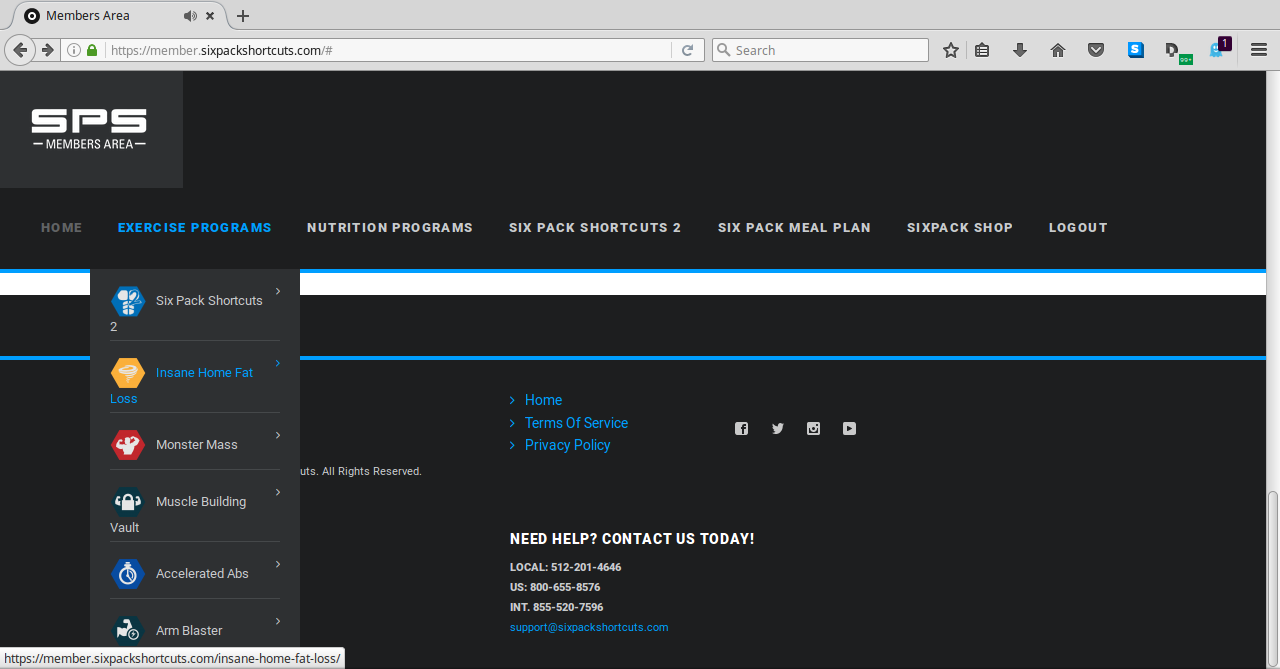Image resolution: width=1280 pixels, height=669 pixels.
Task: Select Arm Blaster from the dropdown
Action: (189, 631)
